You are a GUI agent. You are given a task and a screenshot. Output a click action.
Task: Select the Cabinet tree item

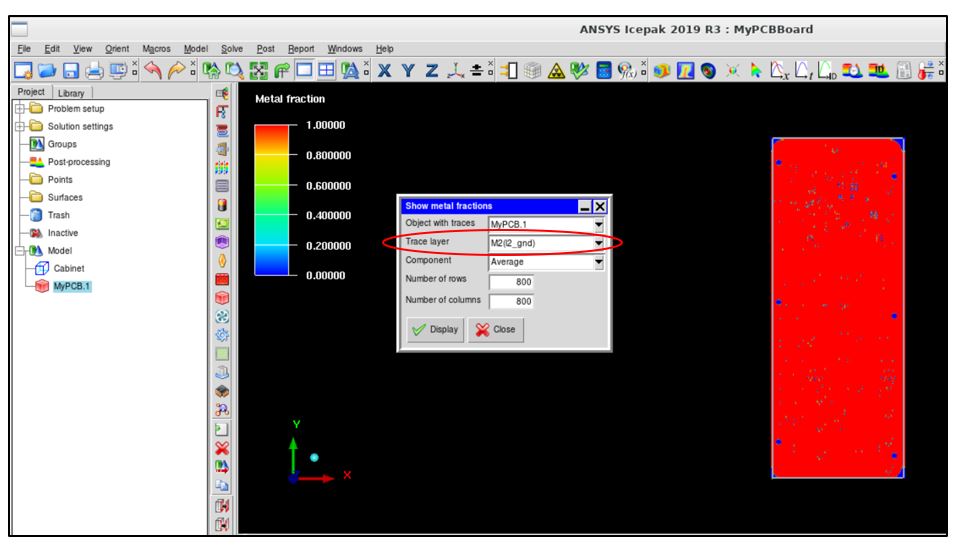point(69,268)
